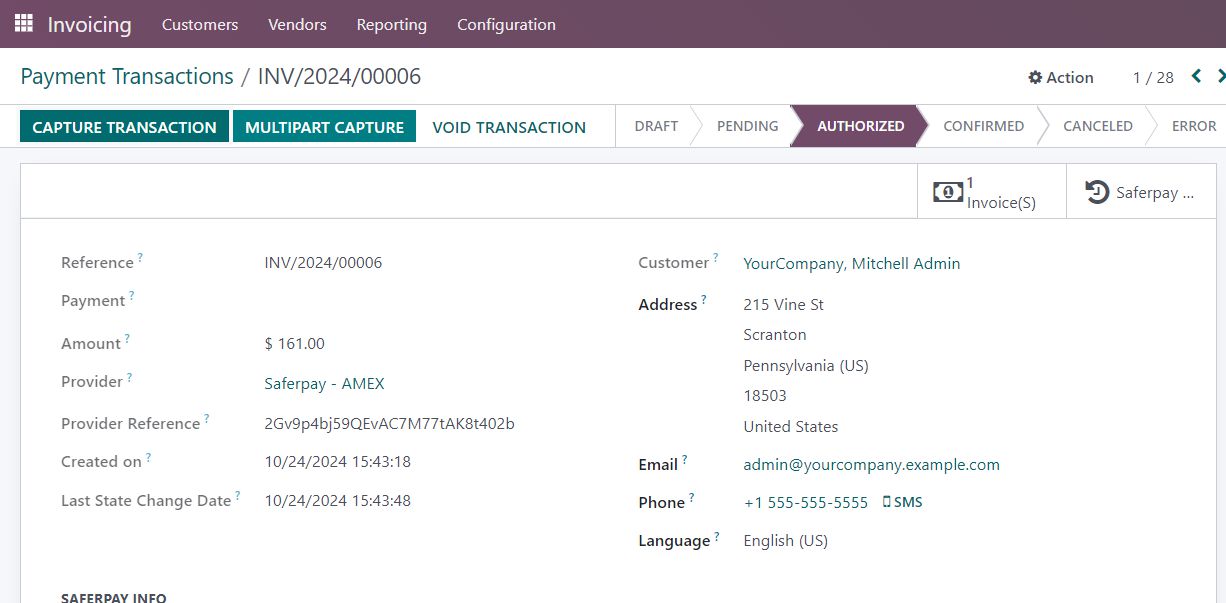The width and height of the screenshot is (1226, 603).
Task: Go to previous record arrow
Action: click(1196, 76)
